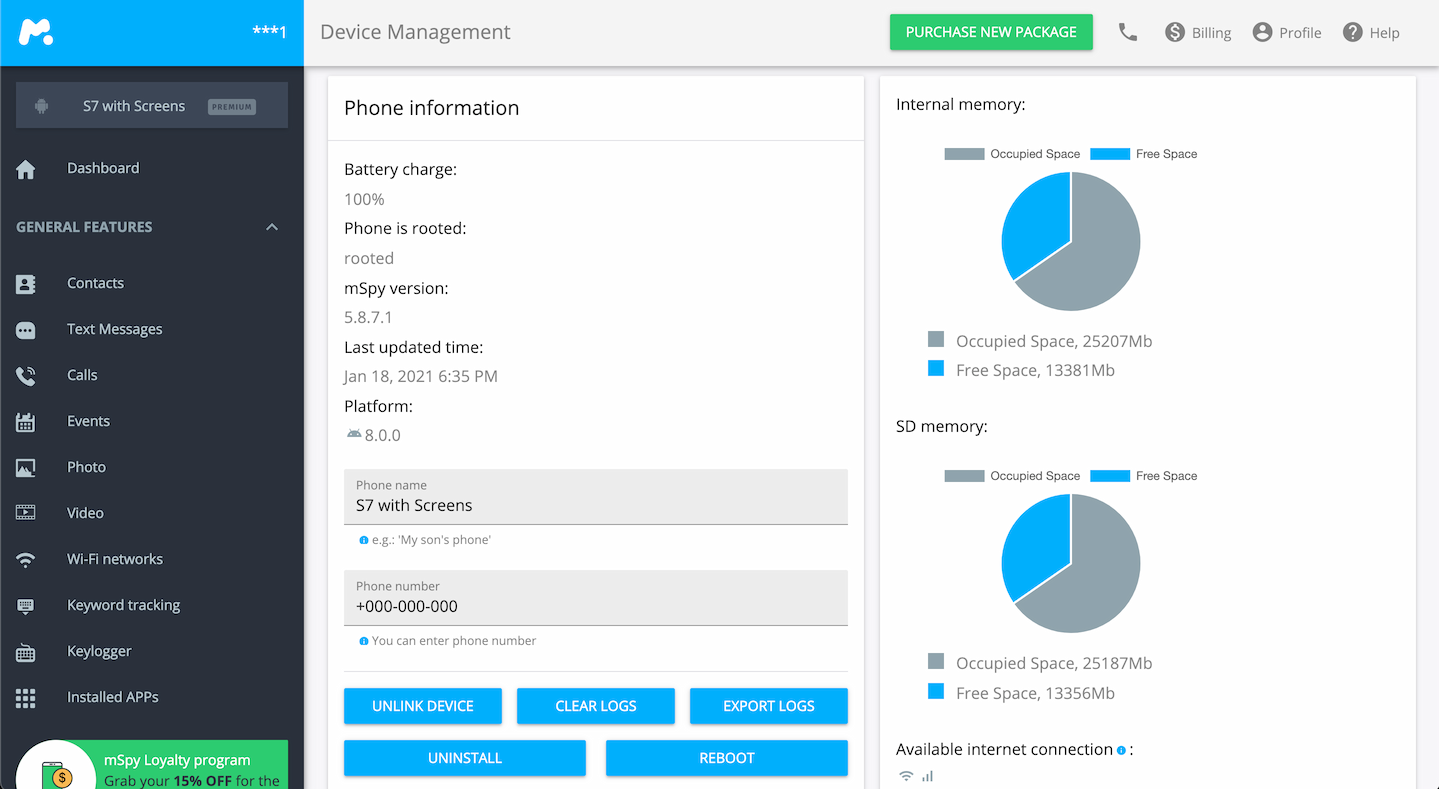
Task: Click the "Phone information" heading
Action: (x=432, y=108)
